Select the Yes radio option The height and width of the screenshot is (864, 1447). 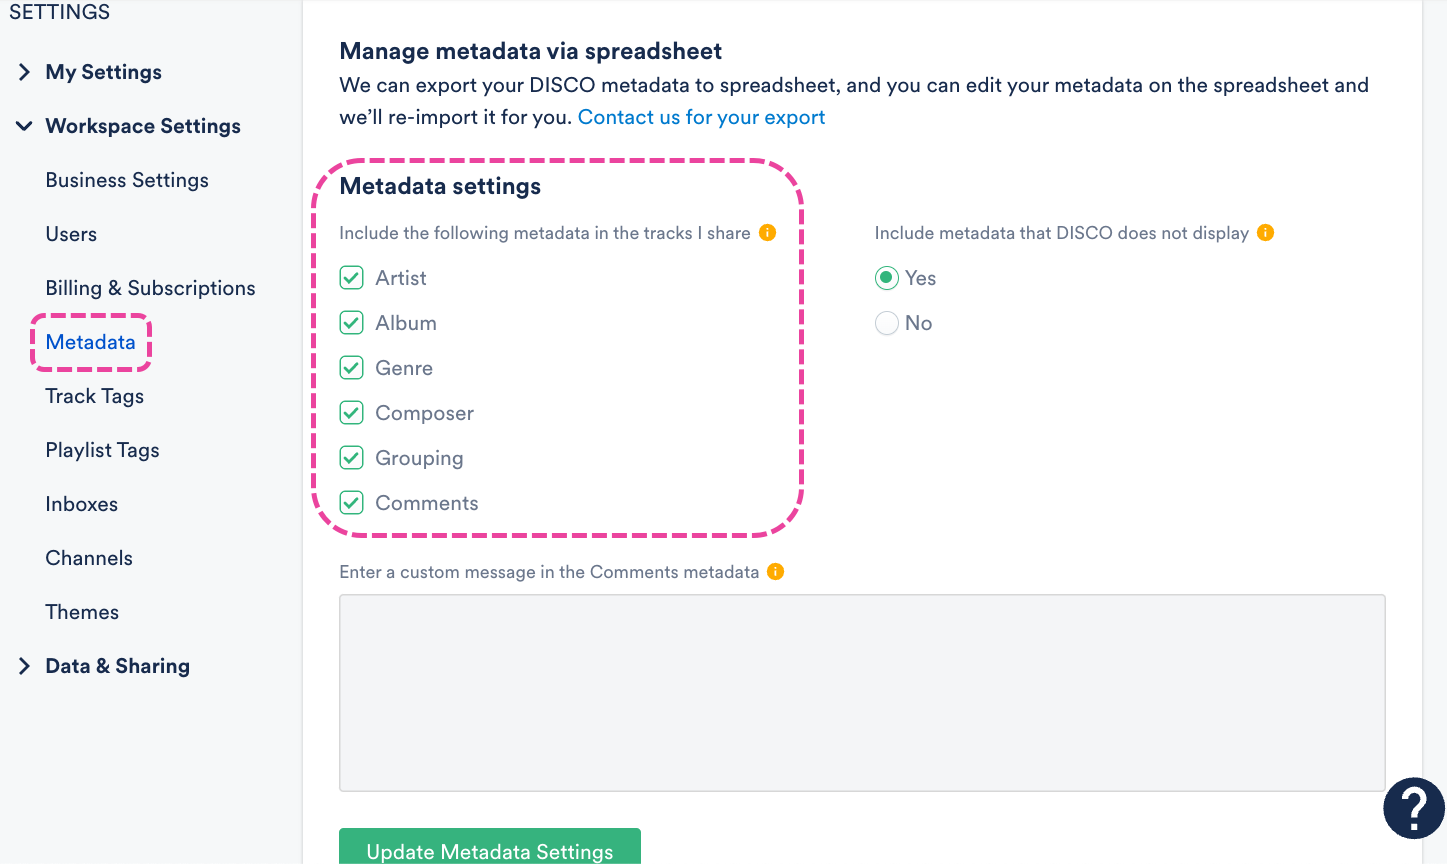click(x=887, y=278)
